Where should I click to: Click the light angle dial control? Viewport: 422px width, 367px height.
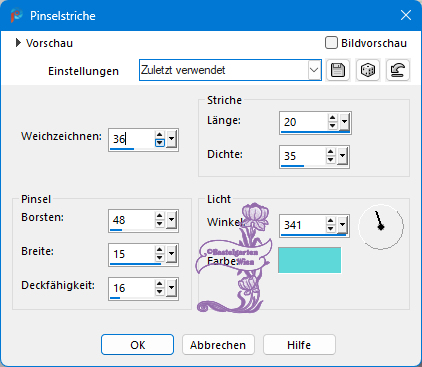(x=381, y=226)
